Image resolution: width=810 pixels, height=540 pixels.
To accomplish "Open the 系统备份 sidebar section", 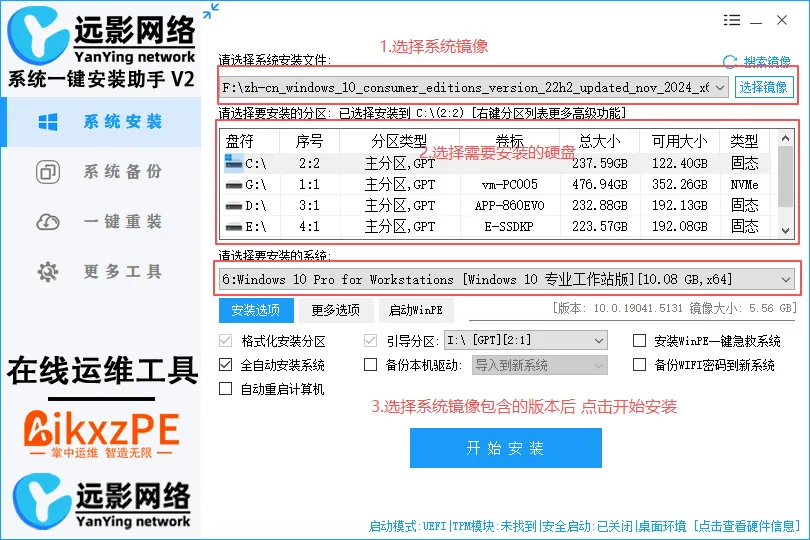I will click(102, 172).
